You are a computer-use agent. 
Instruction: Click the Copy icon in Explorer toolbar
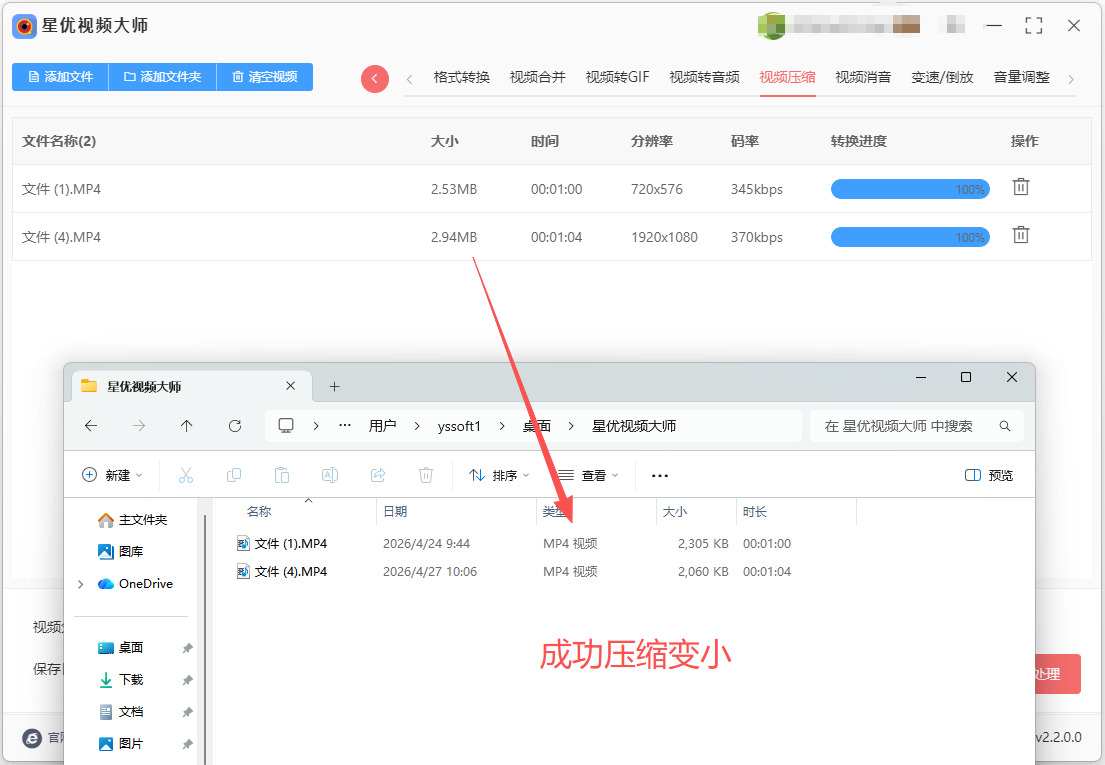pyautogui.click(x=234, y=475)
